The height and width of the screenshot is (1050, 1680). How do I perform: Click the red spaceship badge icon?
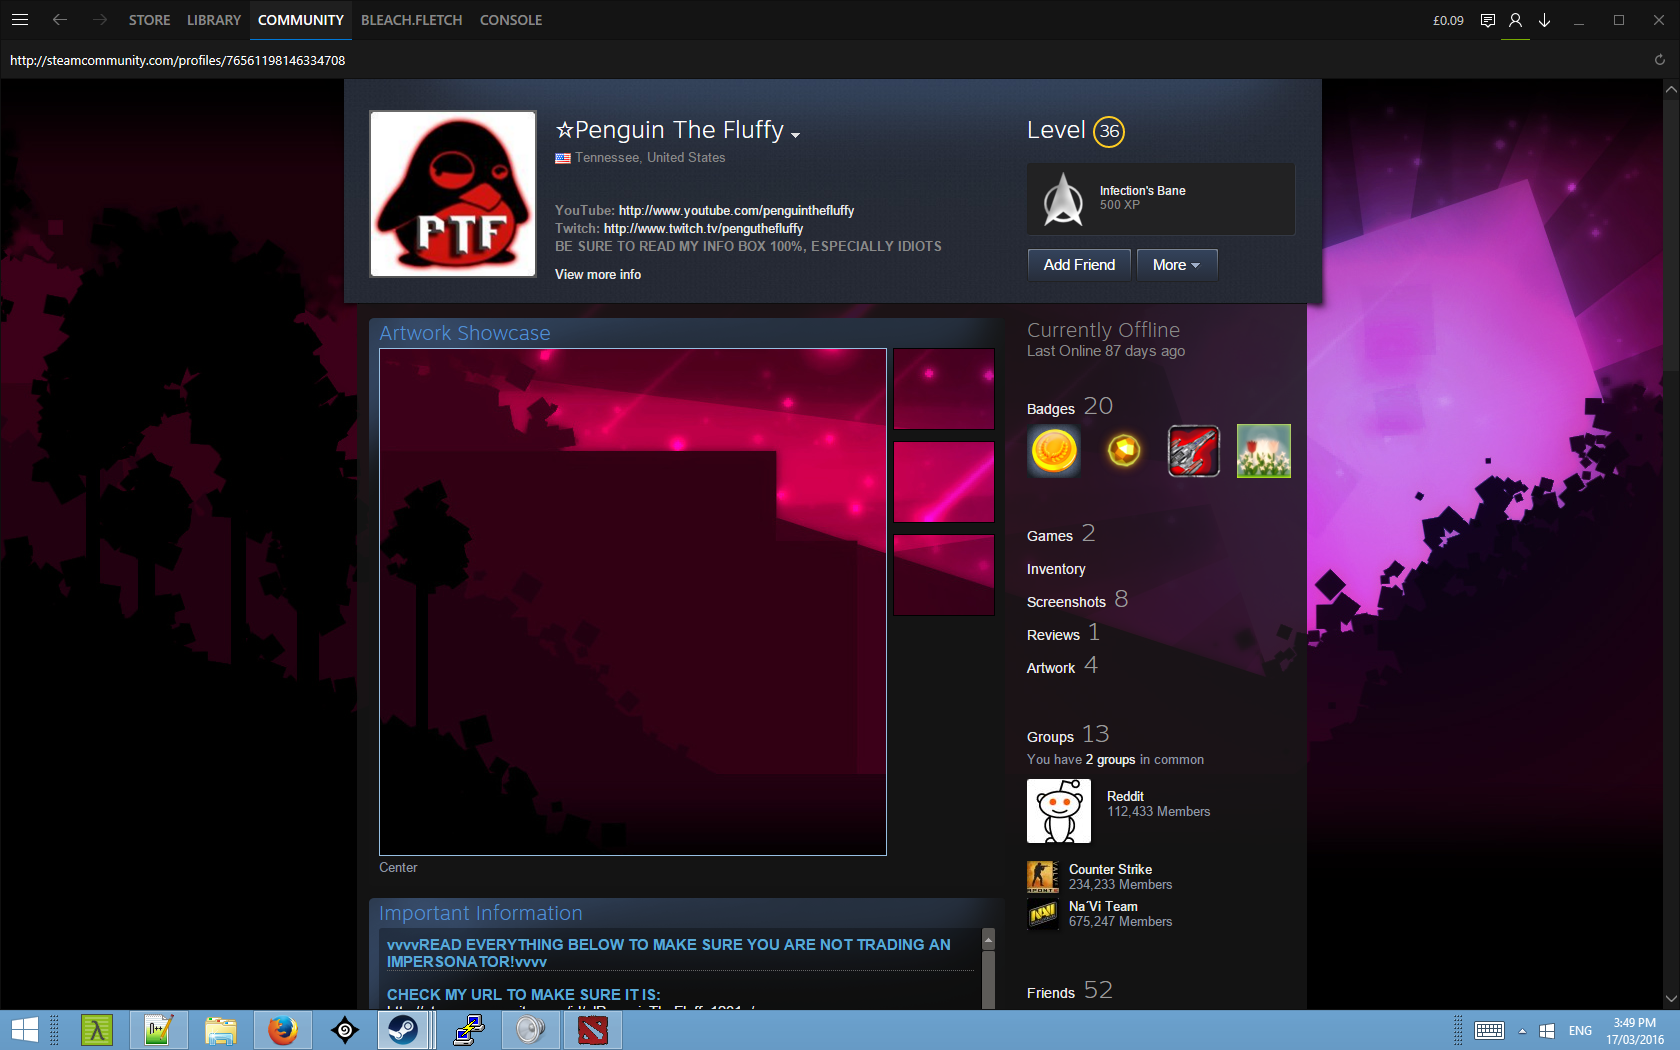click(1193, 451)
